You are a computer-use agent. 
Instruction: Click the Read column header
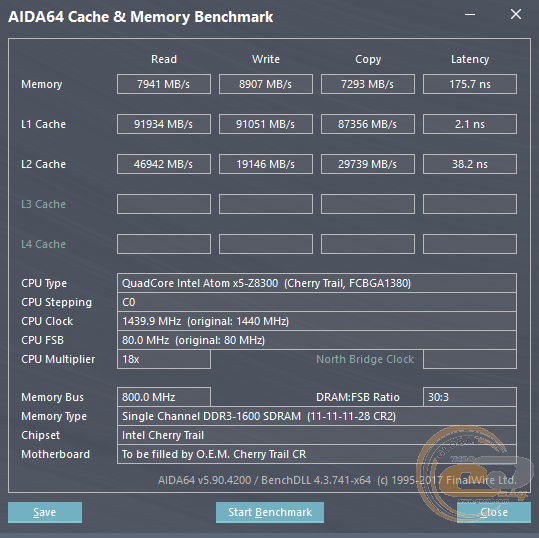coord(164,59)
